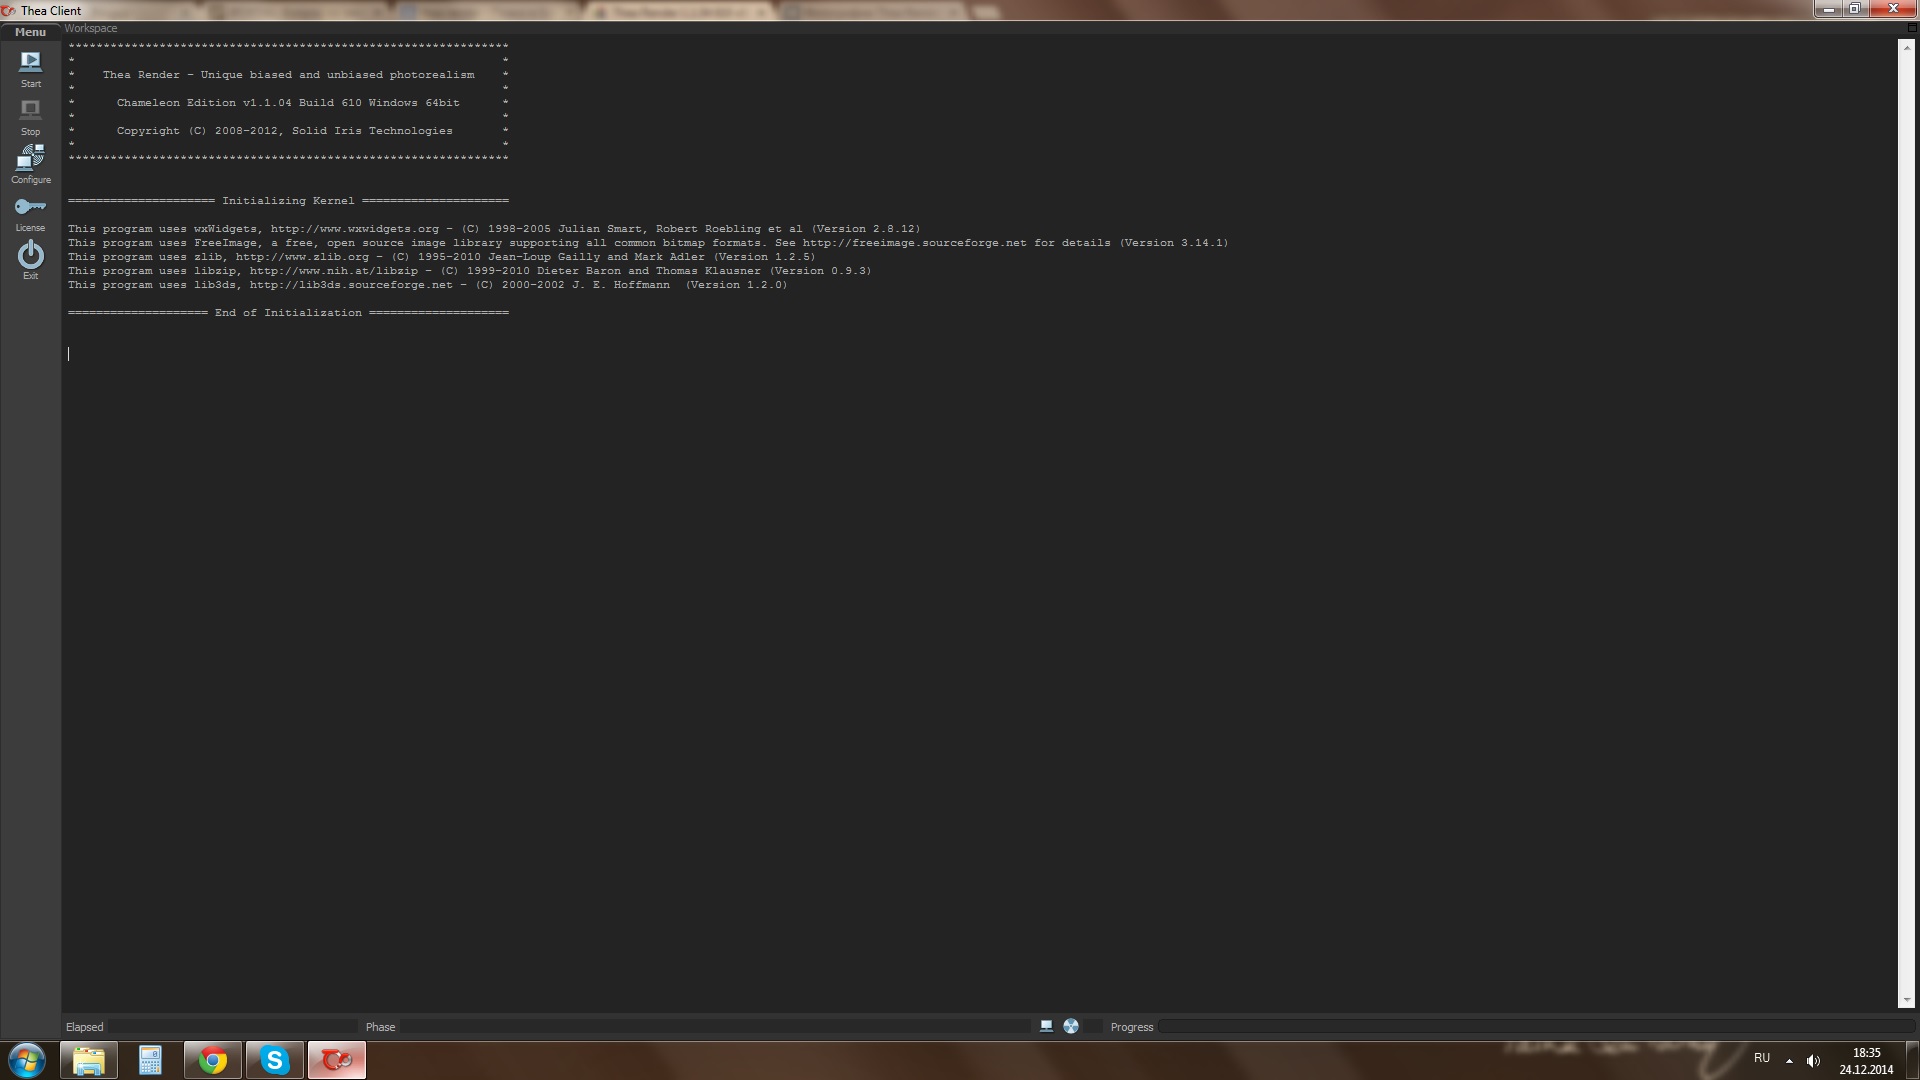Click the Solid Iris Technologies copyright line
The image size is (1920, 1080).
pyautogui.click(x=284, y=131)
